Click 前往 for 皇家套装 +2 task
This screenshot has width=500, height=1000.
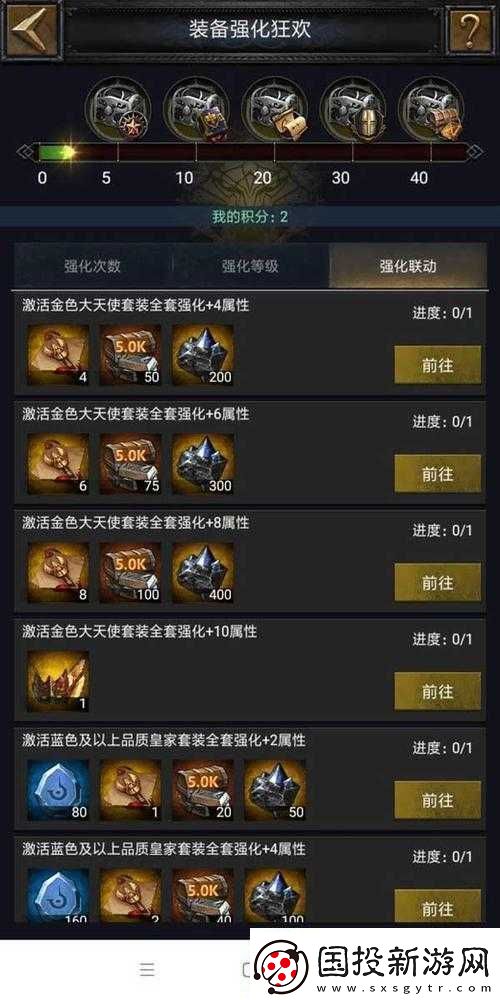pyautogui.click(x=438, y=800)
